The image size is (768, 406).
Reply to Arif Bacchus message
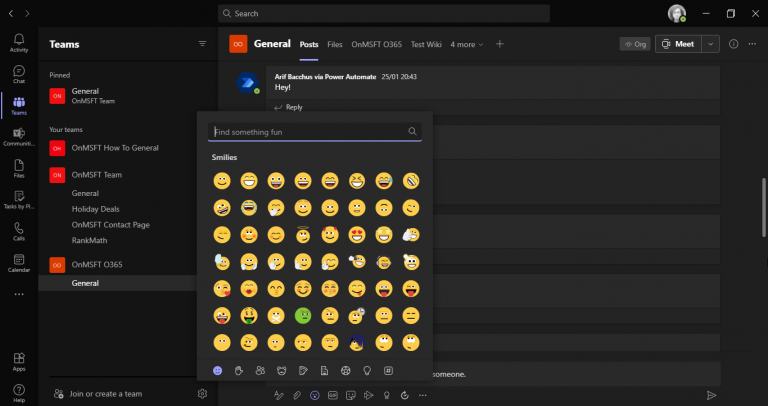click(288, 107)
